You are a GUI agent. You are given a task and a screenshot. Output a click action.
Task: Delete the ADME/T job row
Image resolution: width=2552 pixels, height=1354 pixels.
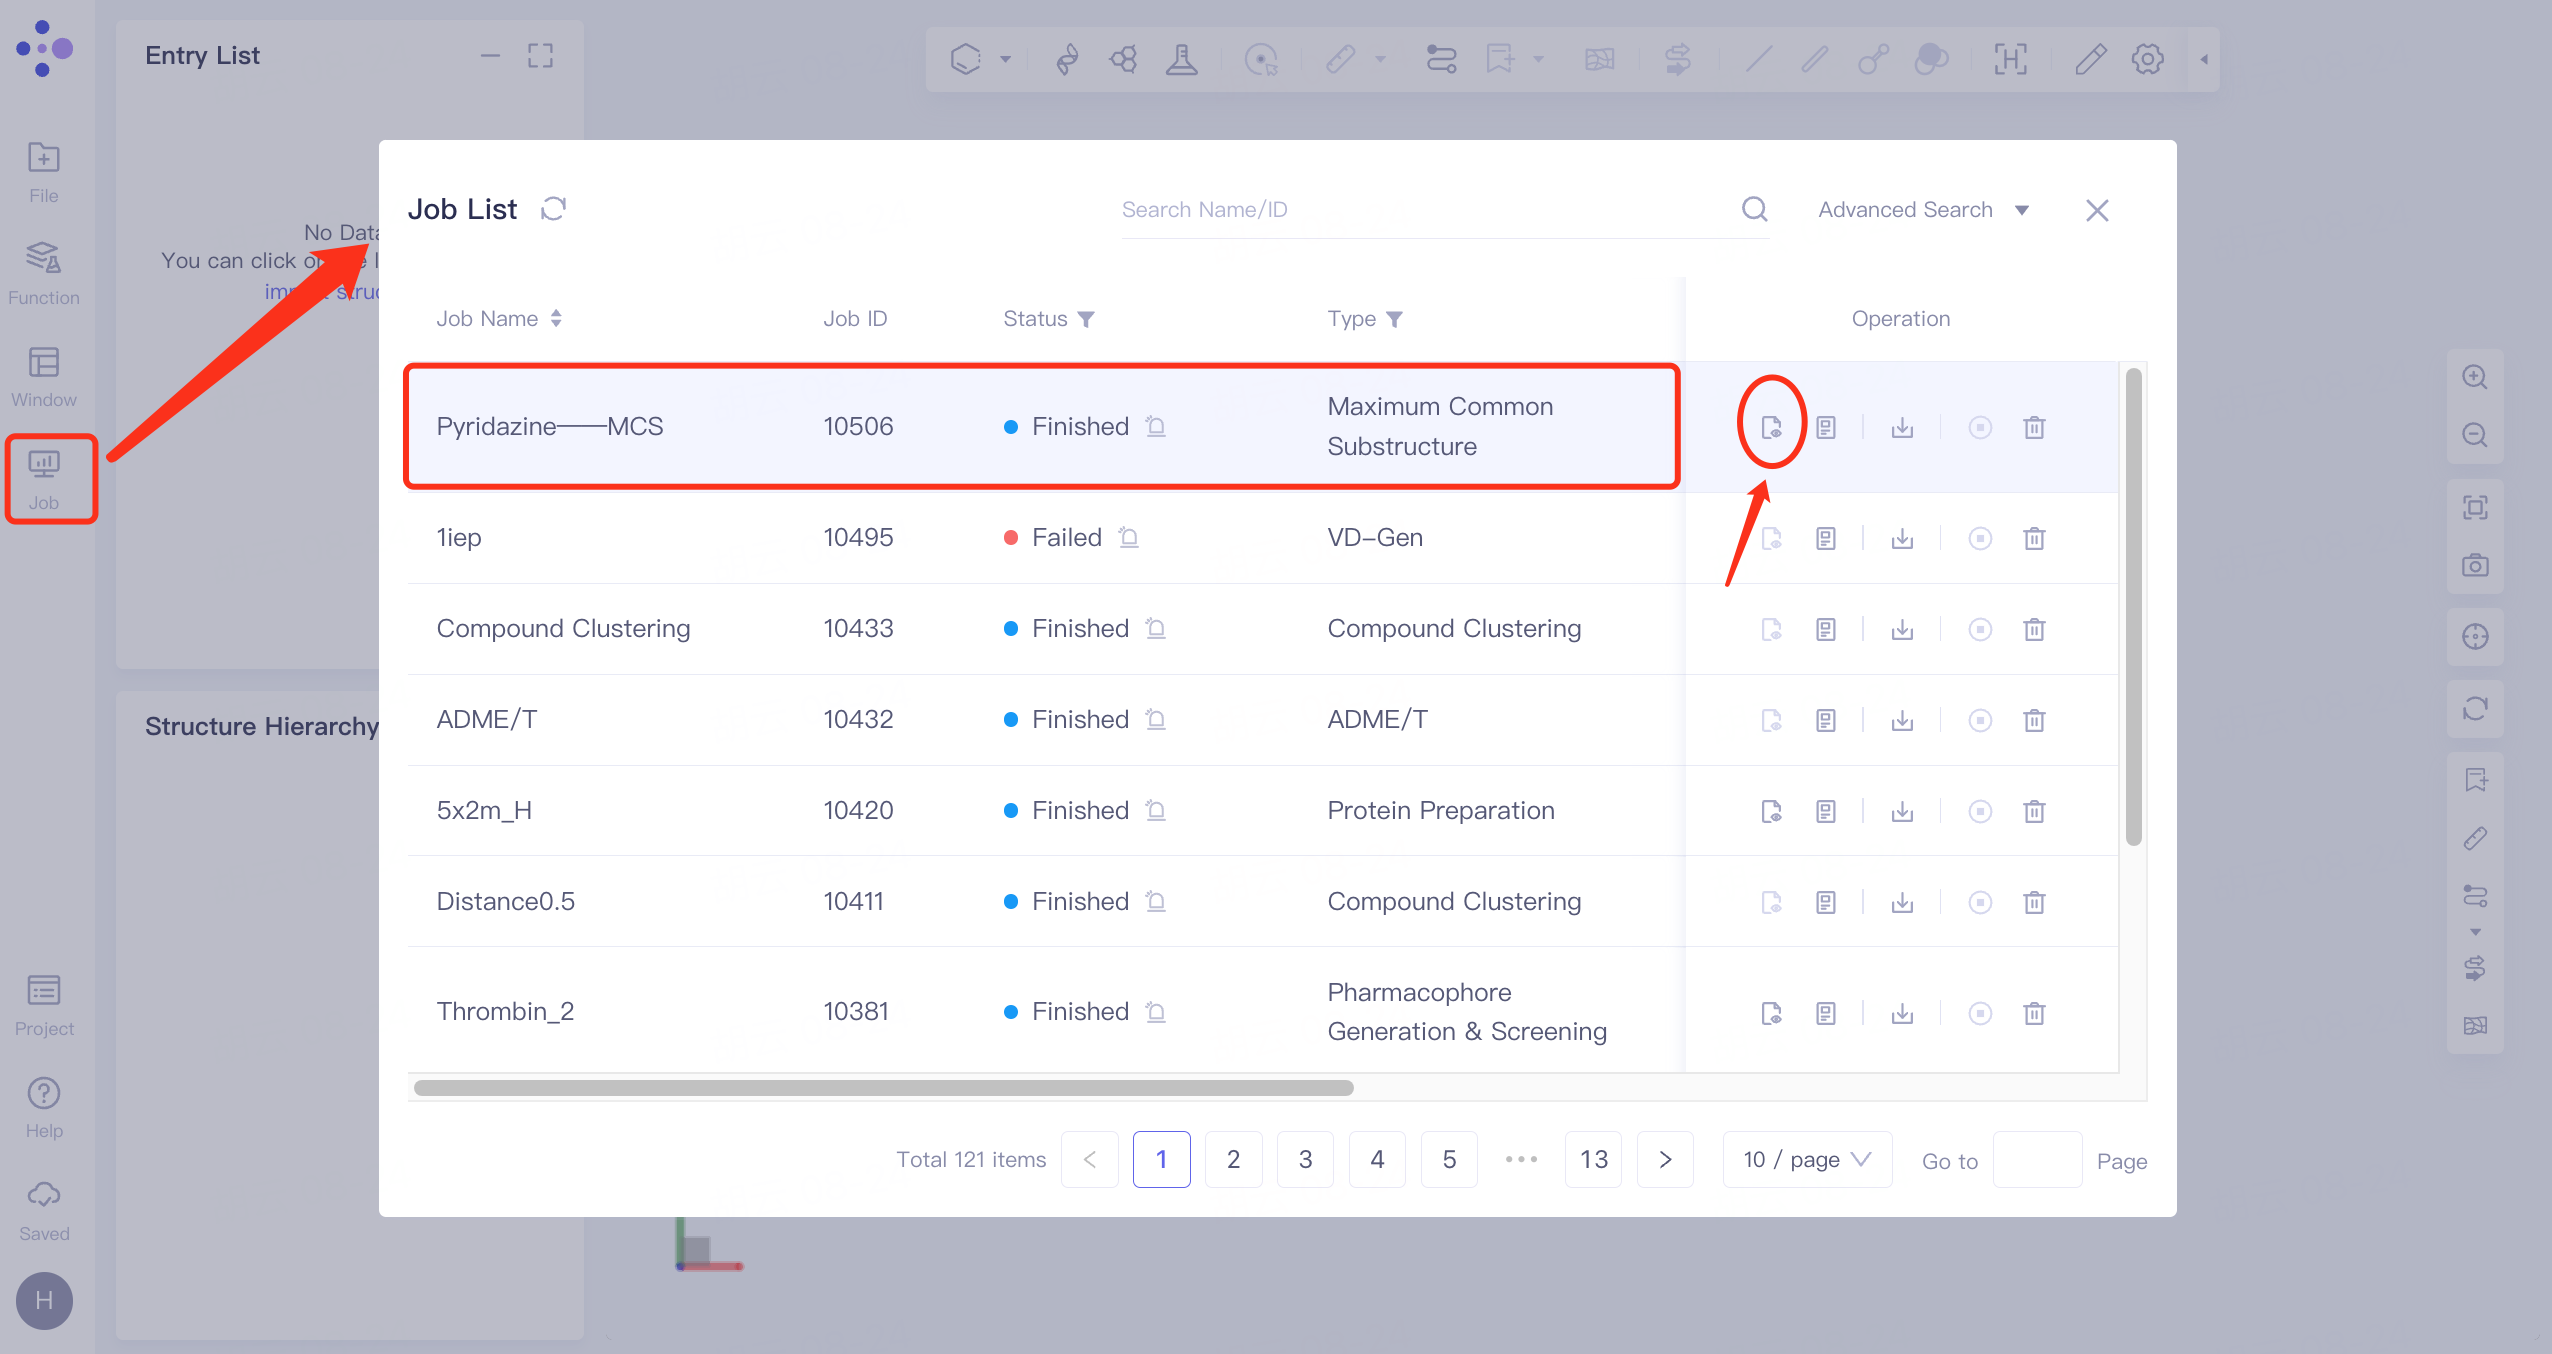coord(2034,720)
